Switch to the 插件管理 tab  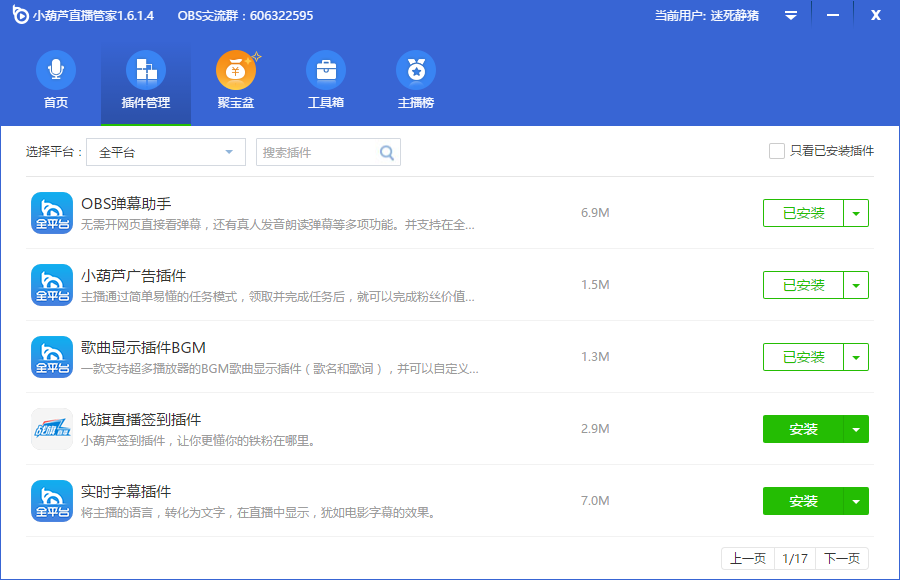146,82
